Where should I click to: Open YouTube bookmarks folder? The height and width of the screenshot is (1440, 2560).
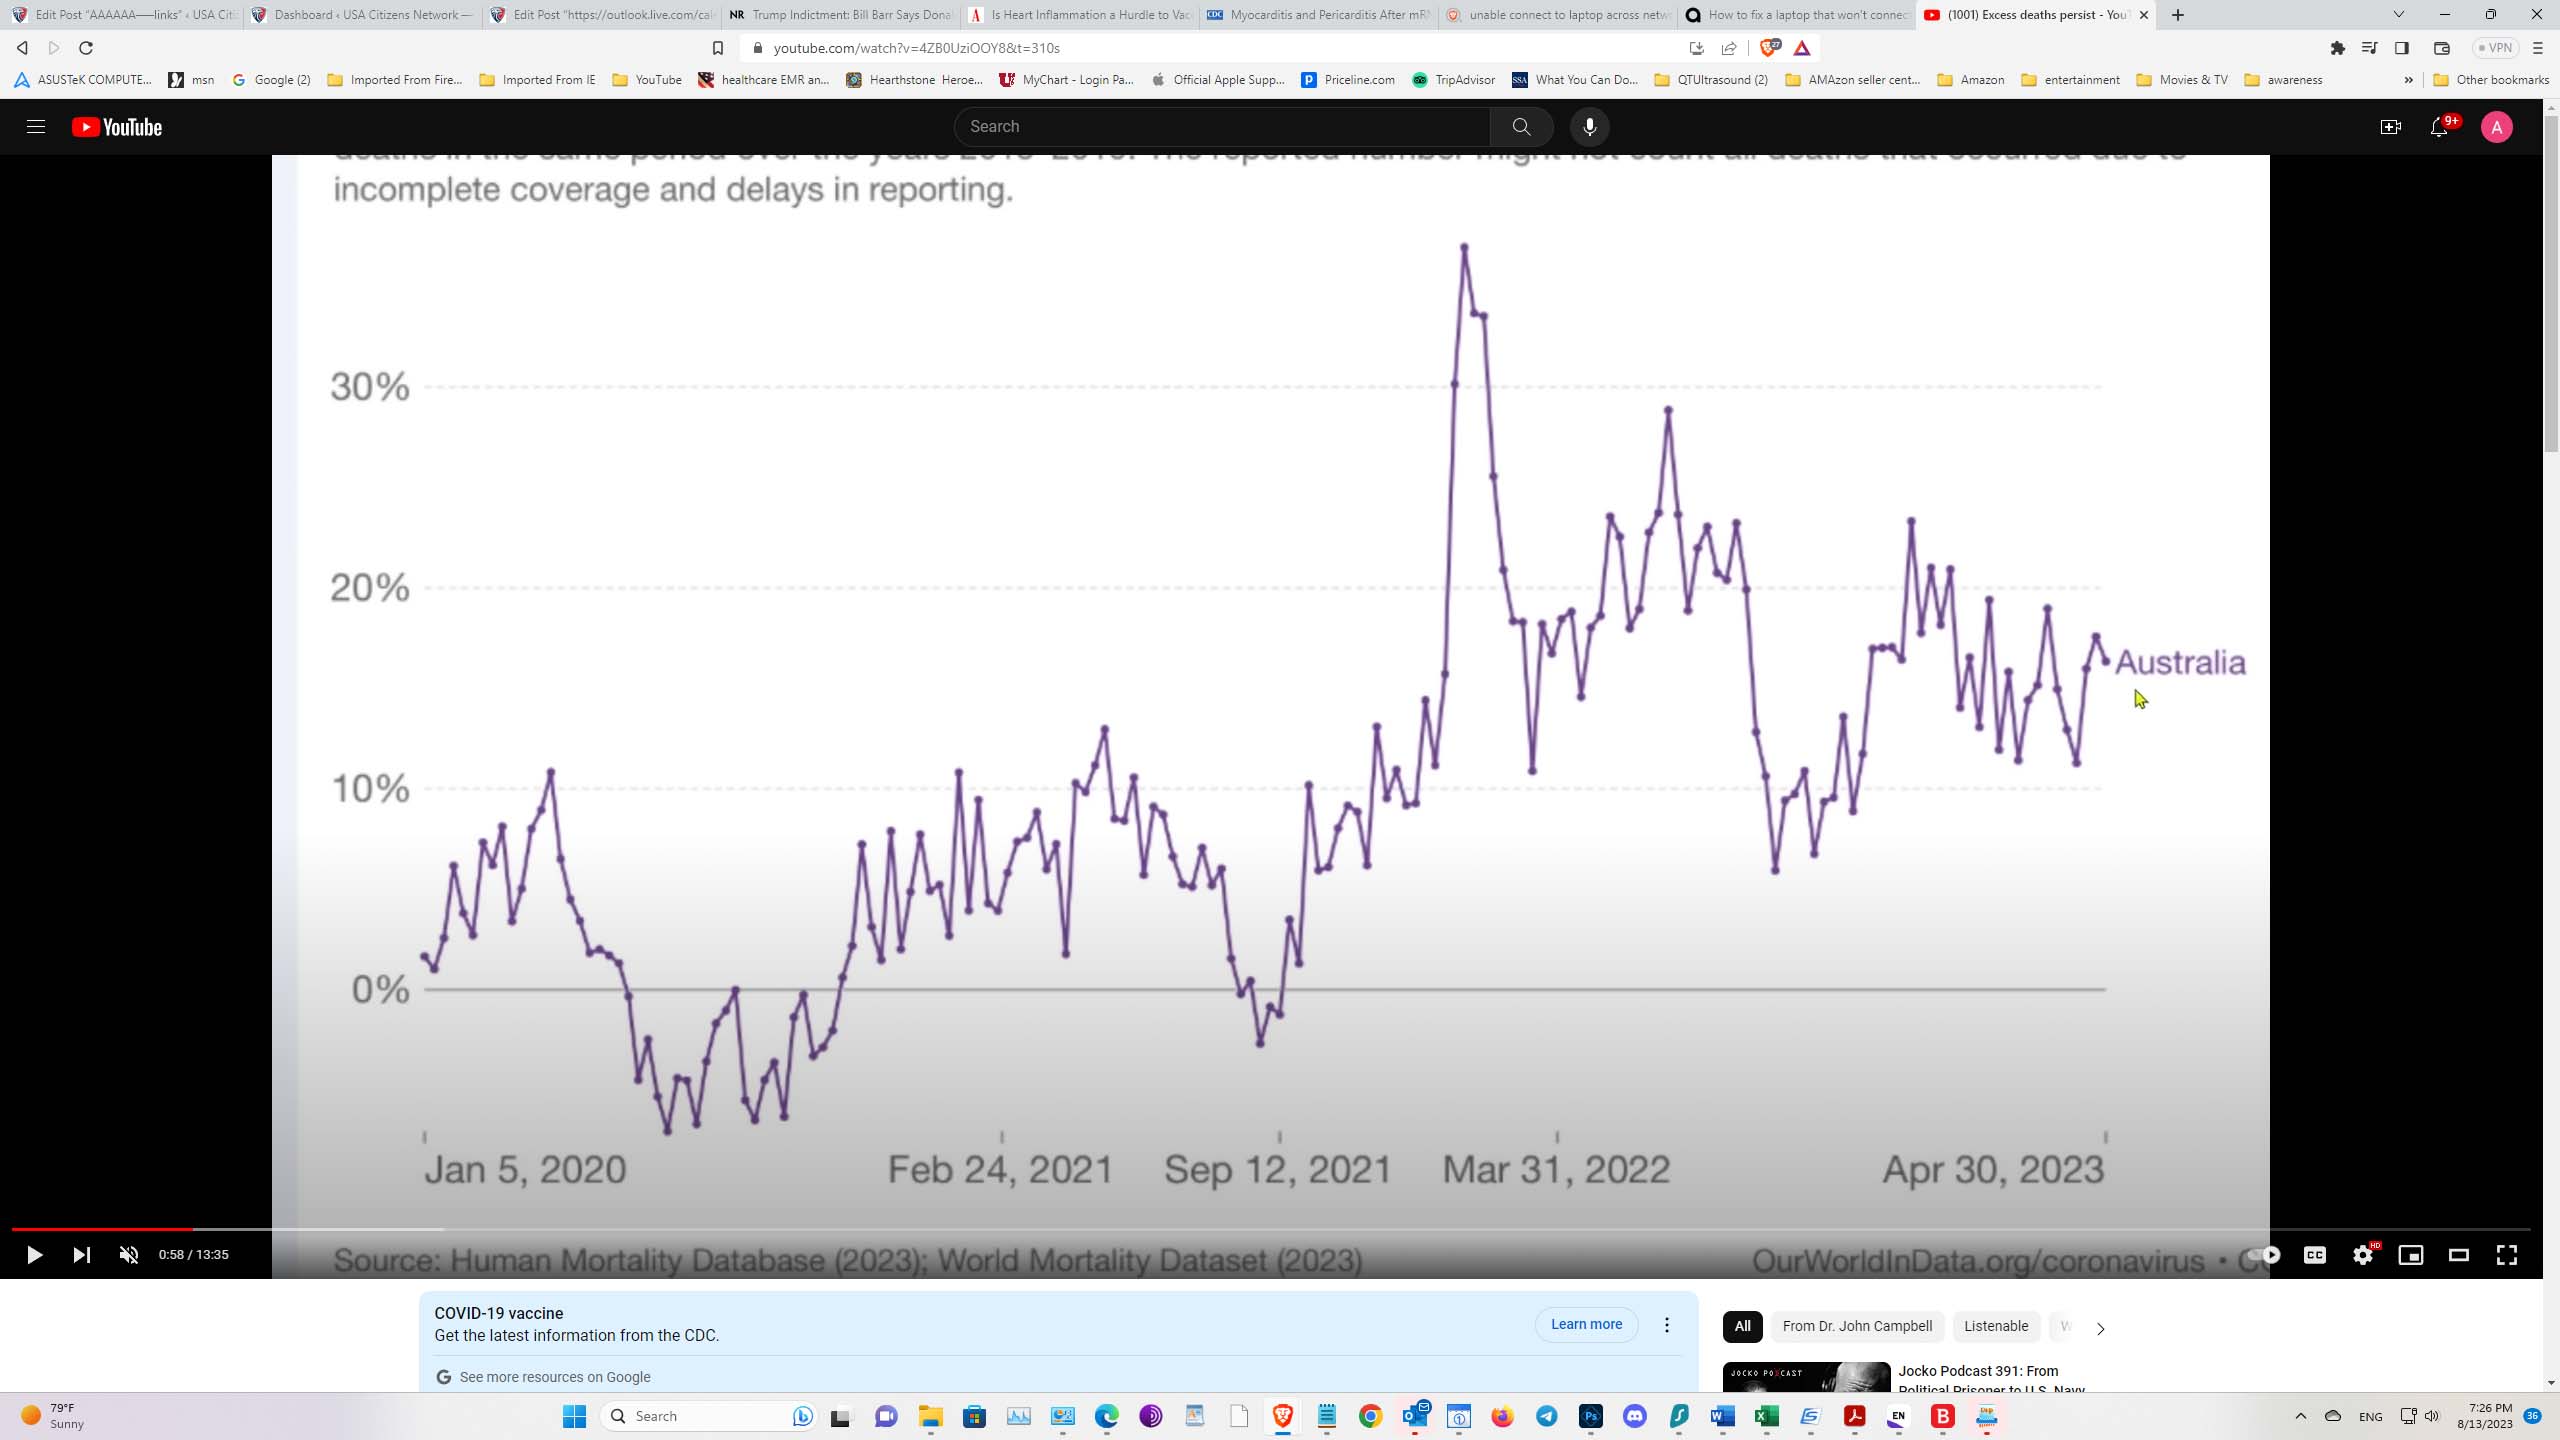point(647,80)
